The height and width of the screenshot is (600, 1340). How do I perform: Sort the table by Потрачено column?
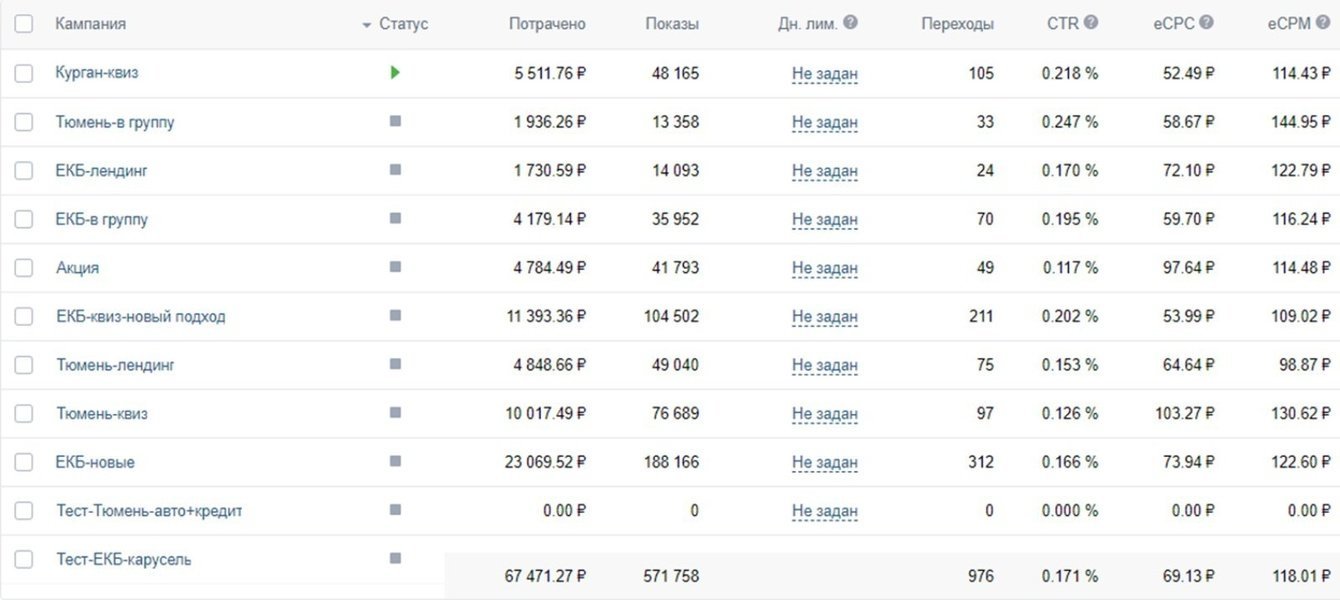547,24
